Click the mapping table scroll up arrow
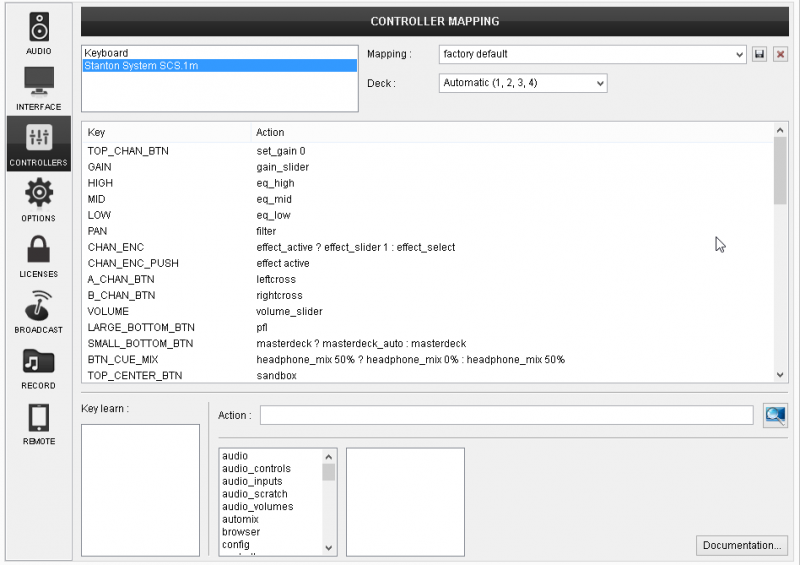This screenshot has width=800, height=565. pyautogui.click(x=780, y=130)
